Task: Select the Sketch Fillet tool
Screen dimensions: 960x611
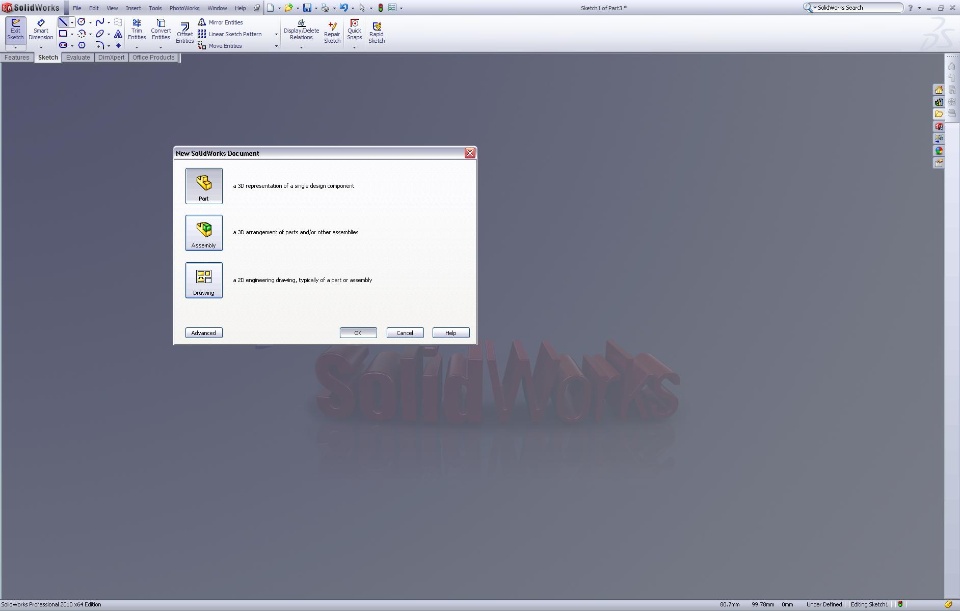Action: 100,45
